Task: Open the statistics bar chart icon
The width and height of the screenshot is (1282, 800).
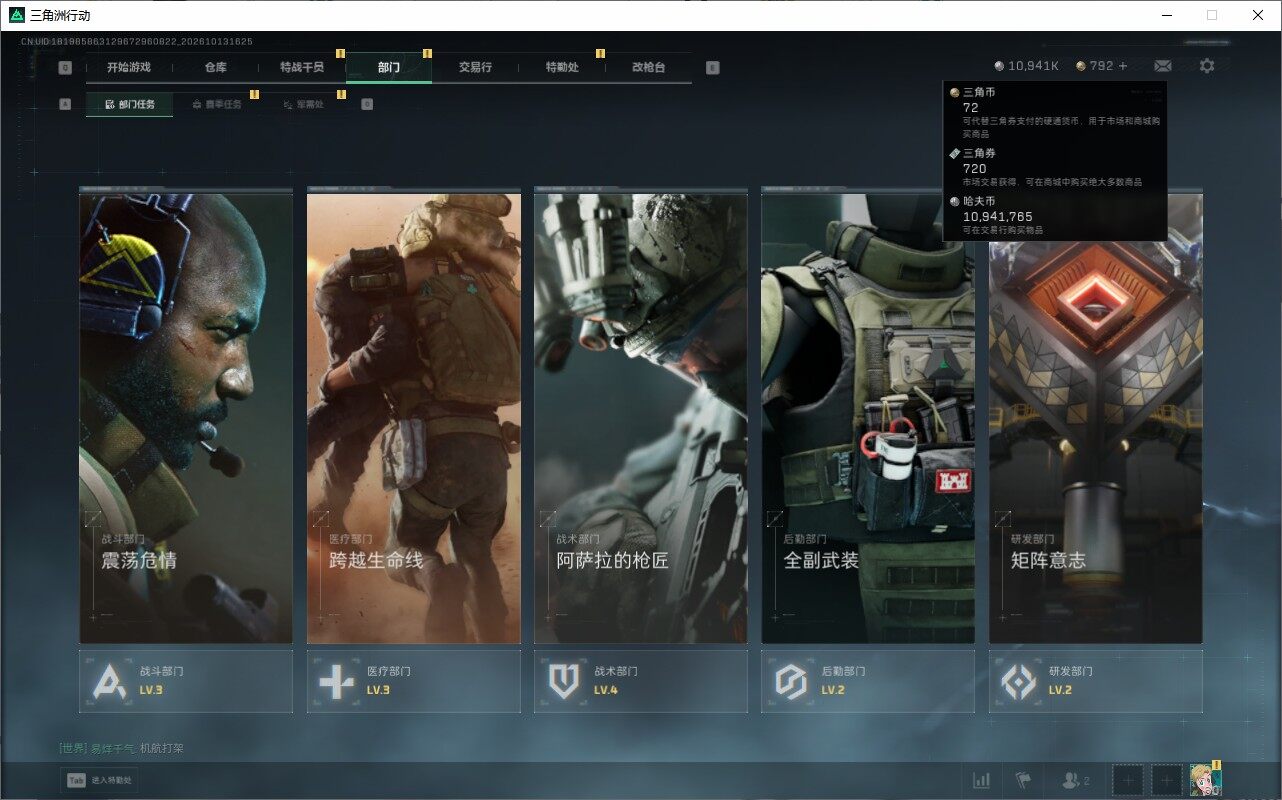Action: pos(982,780)
